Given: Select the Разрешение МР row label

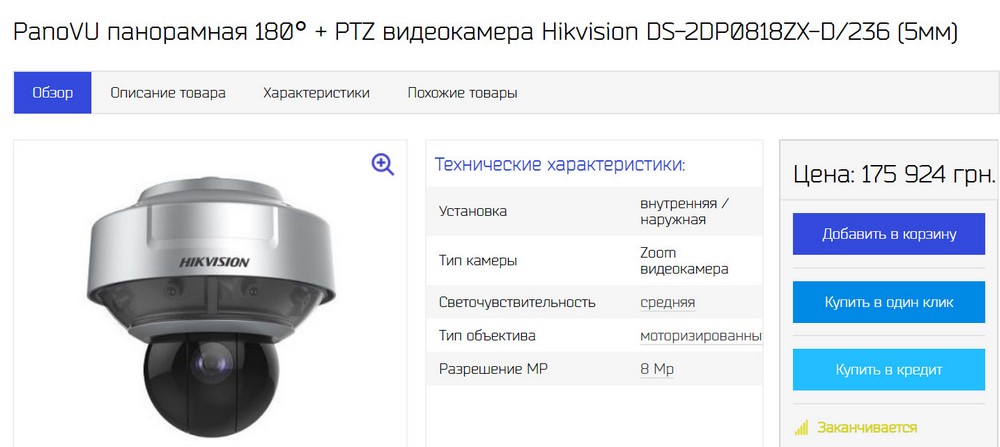Looking at the screenshot, I should click(493, 369).
